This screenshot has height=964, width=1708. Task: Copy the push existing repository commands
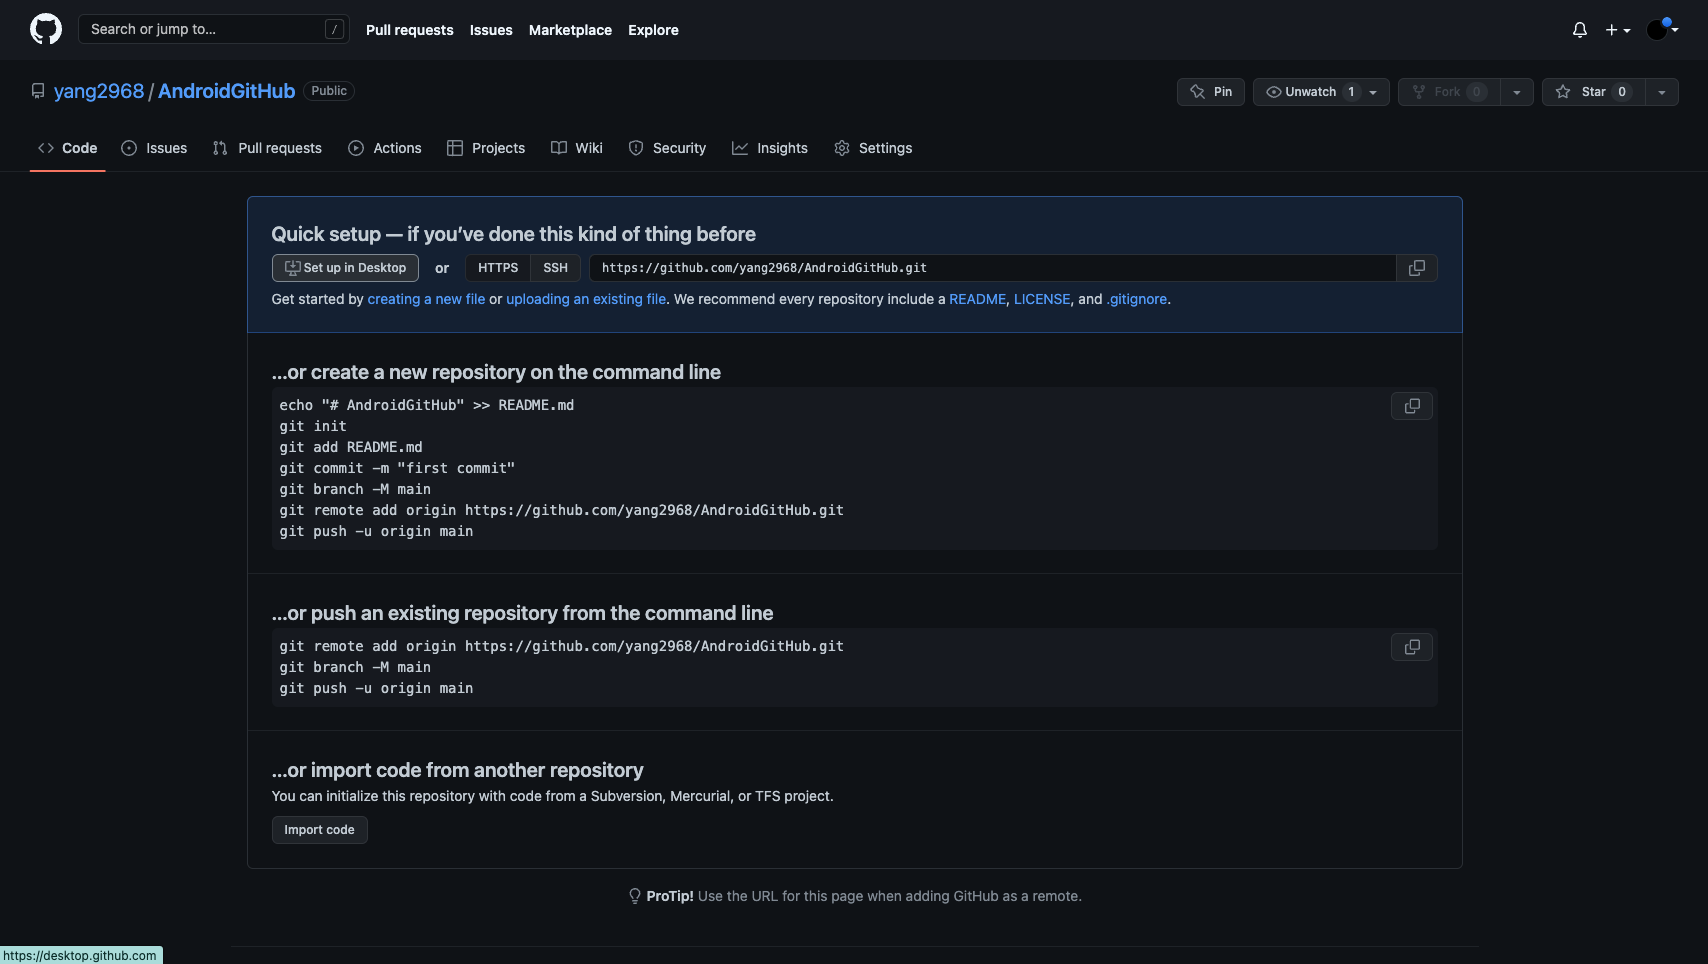1411,647
